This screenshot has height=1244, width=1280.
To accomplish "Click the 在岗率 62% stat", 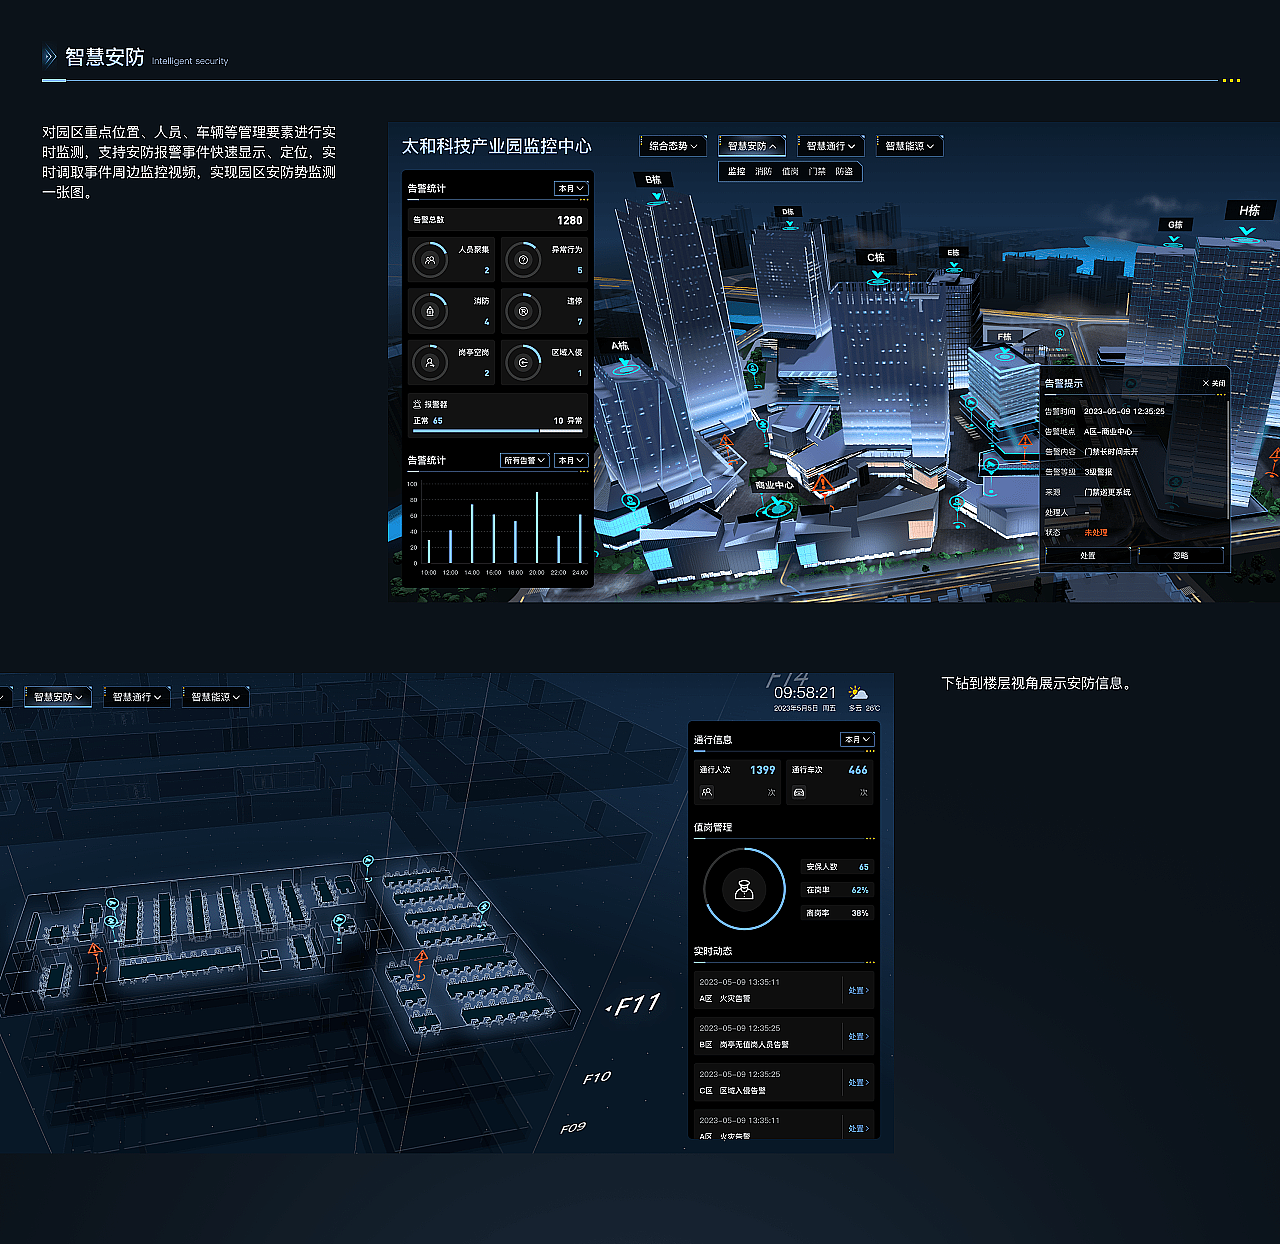I will click(x=837, y=890).
